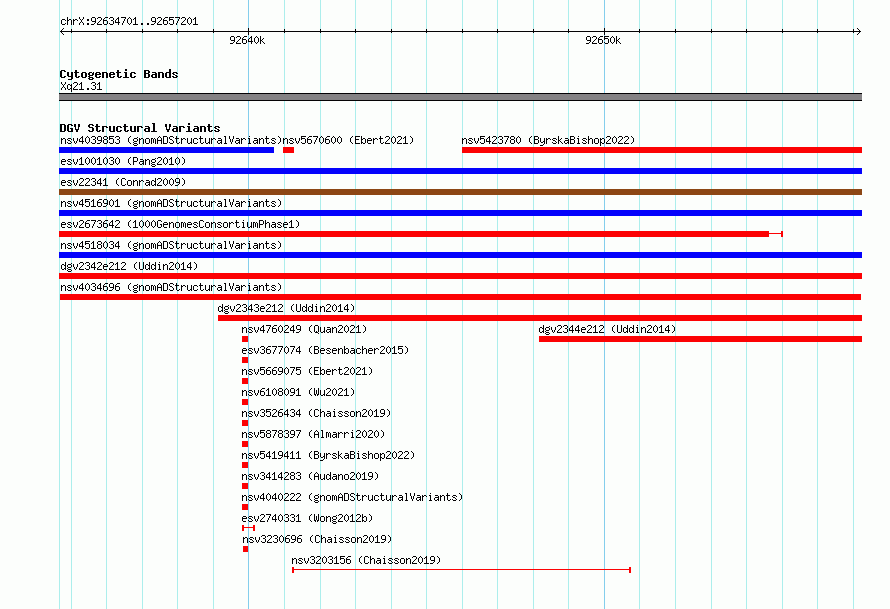This screenshot has height=609, width=890.
Task: Select the nsv4516901 gnomADStructuralVariants label
Action: 171,203
